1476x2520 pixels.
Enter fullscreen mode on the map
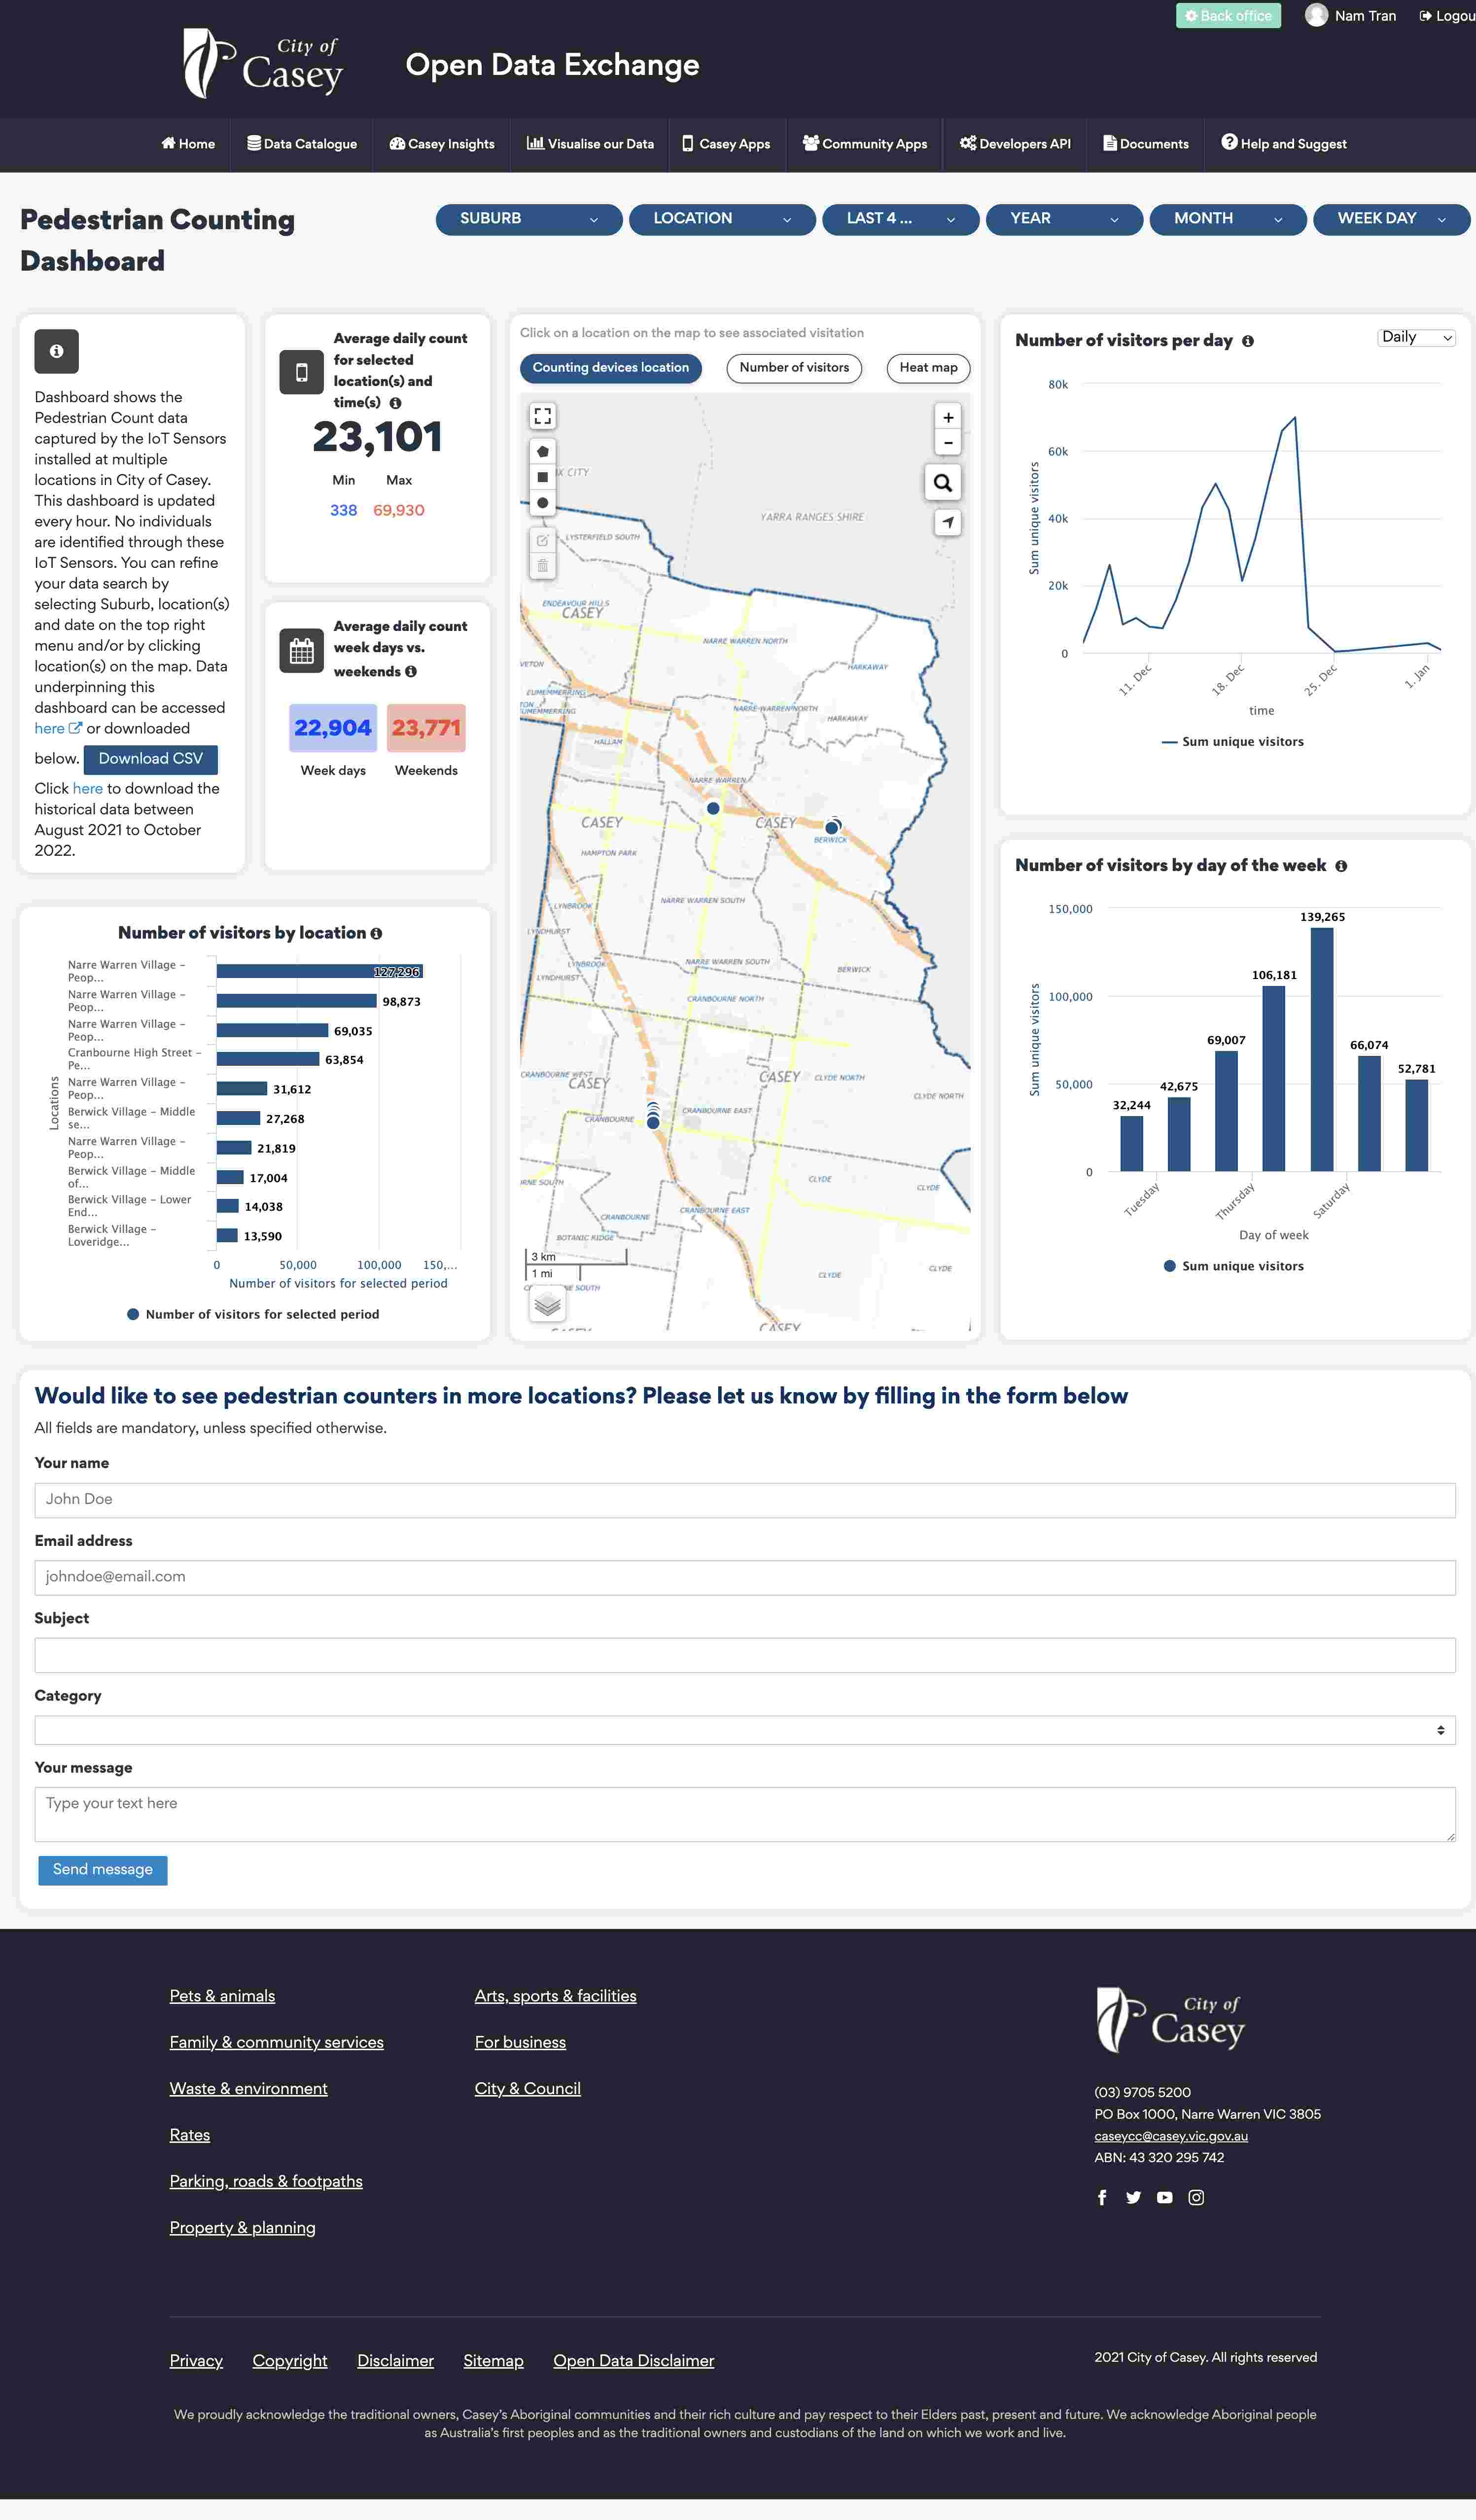[542, 416]
